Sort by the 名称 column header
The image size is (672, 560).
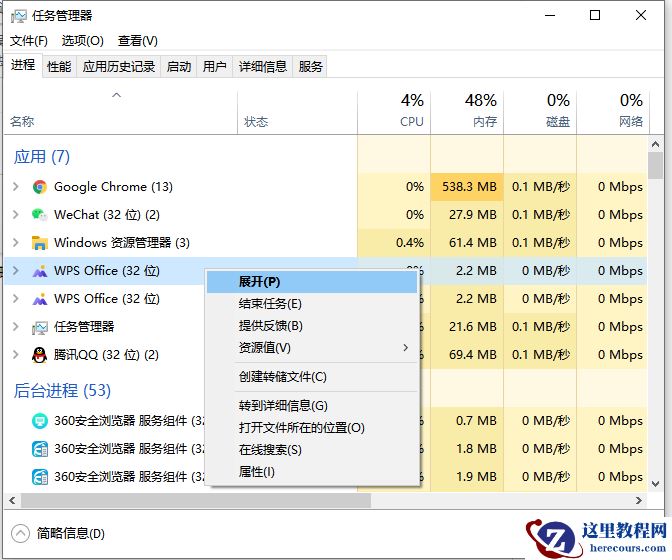(120, 112)
